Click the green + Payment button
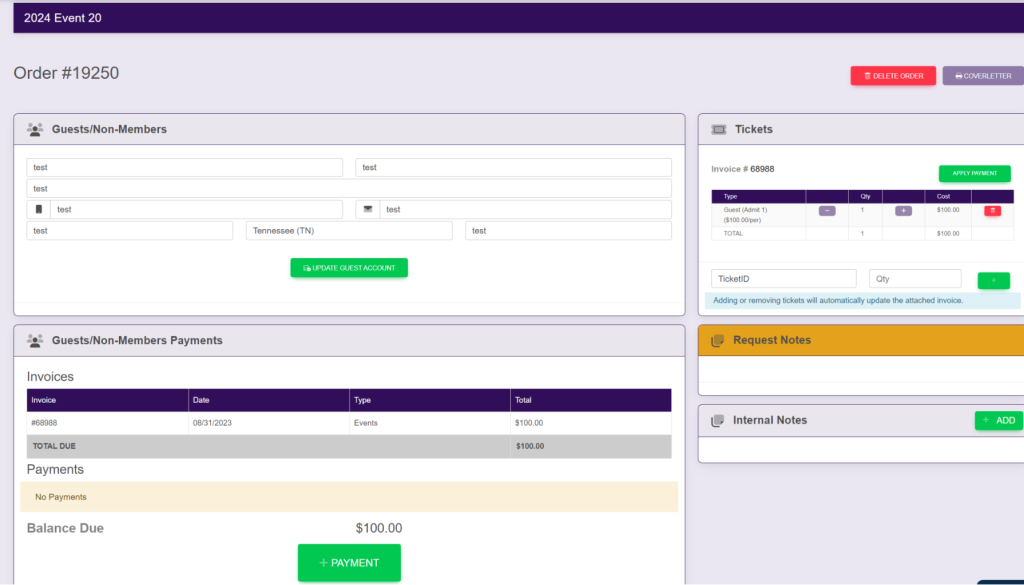1024x585 pixels. click(349, 563)
